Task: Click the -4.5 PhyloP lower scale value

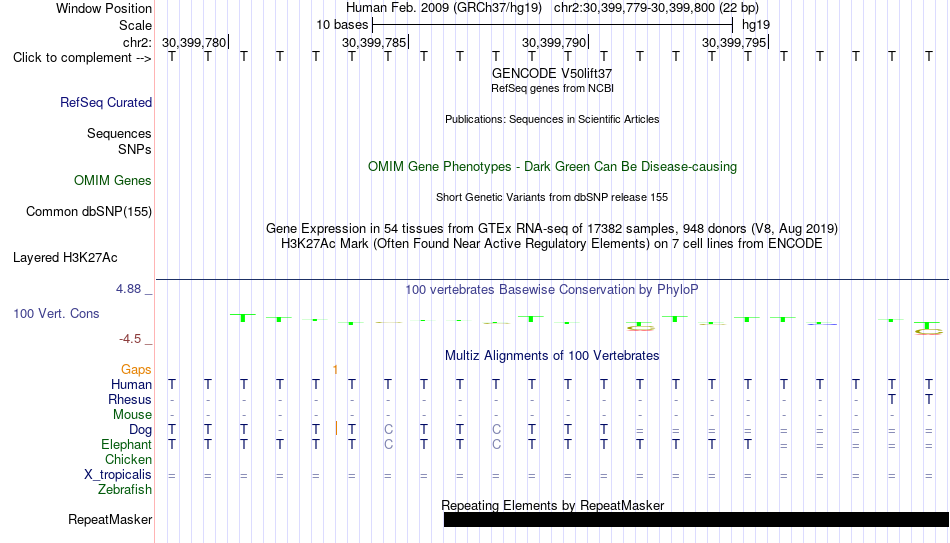Action: tap(130, 339)
